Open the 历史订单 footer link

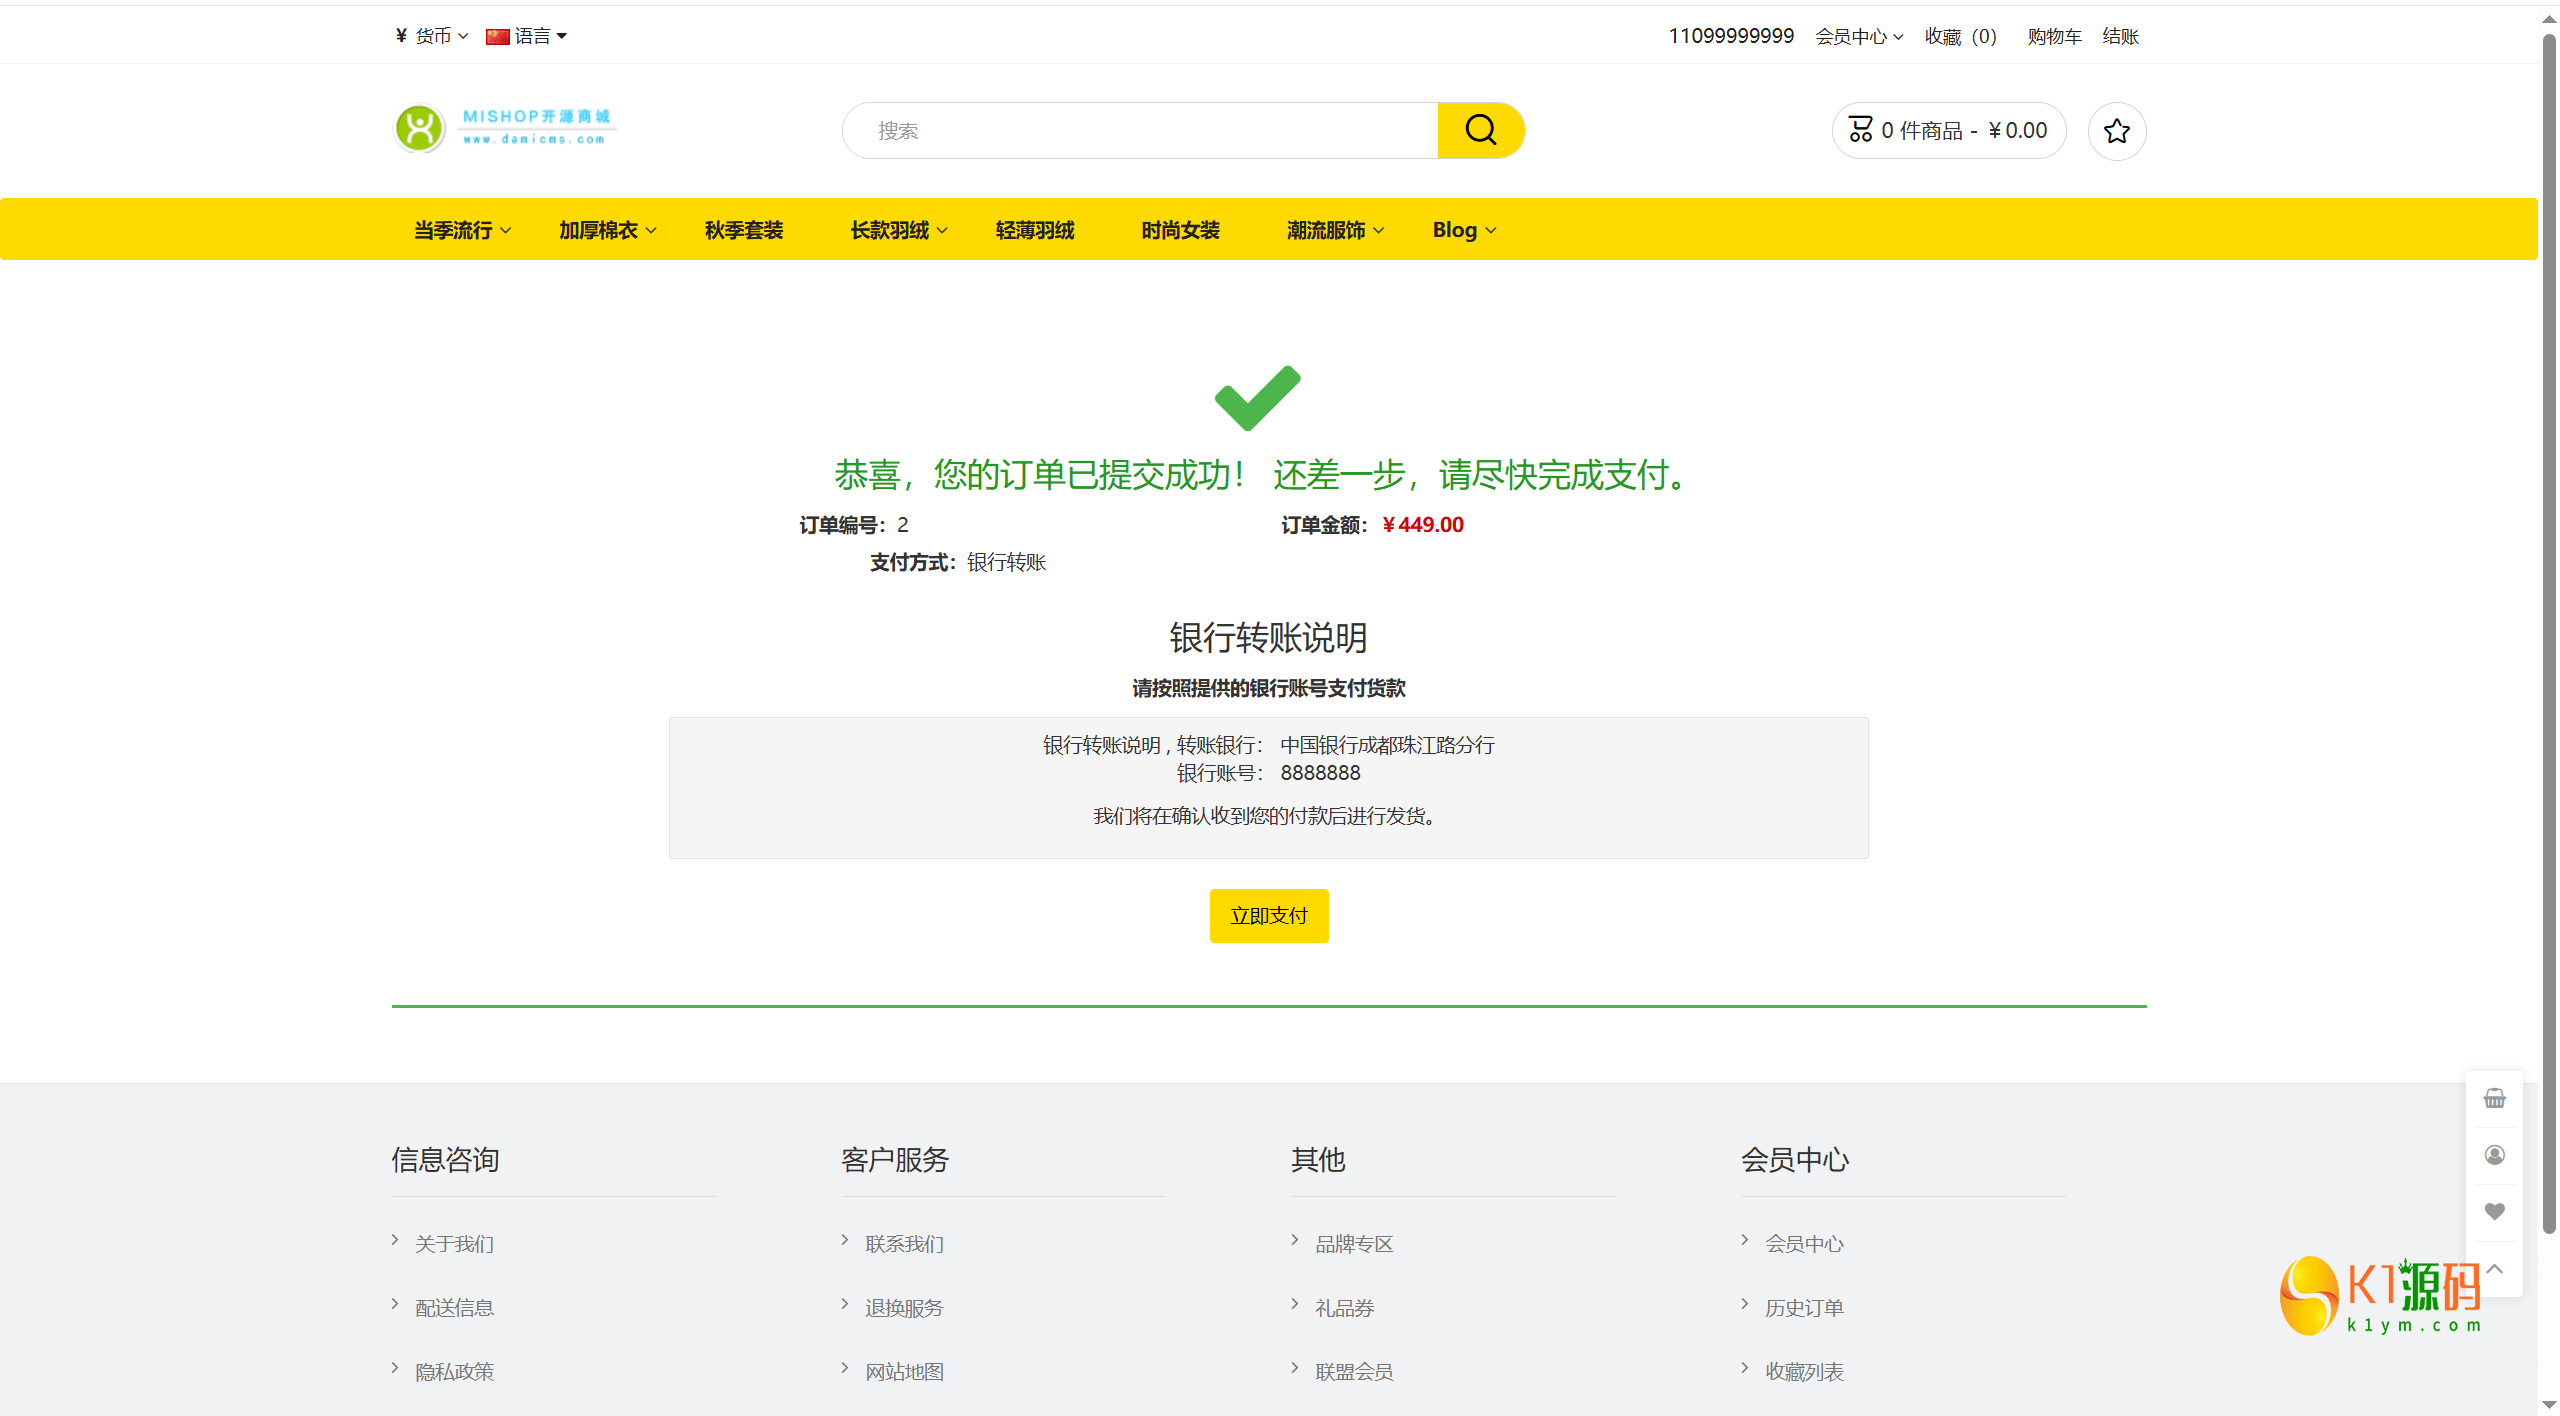pyautogui.click(x=1804, y=1307)
